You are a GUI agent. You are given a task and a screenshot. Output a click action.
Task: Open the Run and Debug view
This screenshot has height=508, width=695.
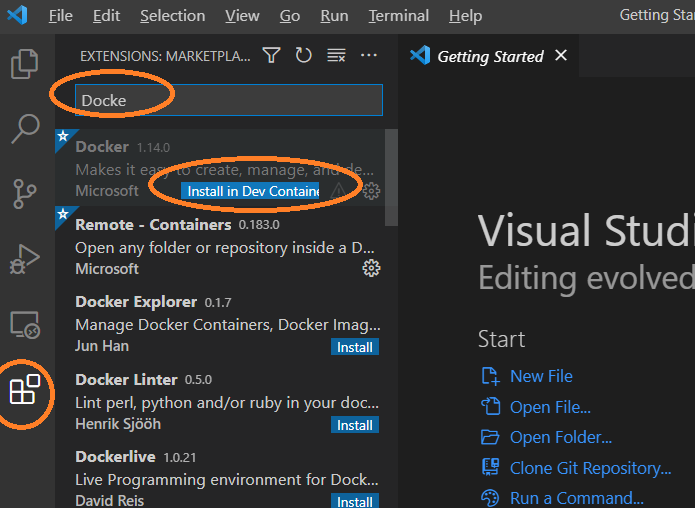coord(25,259)
